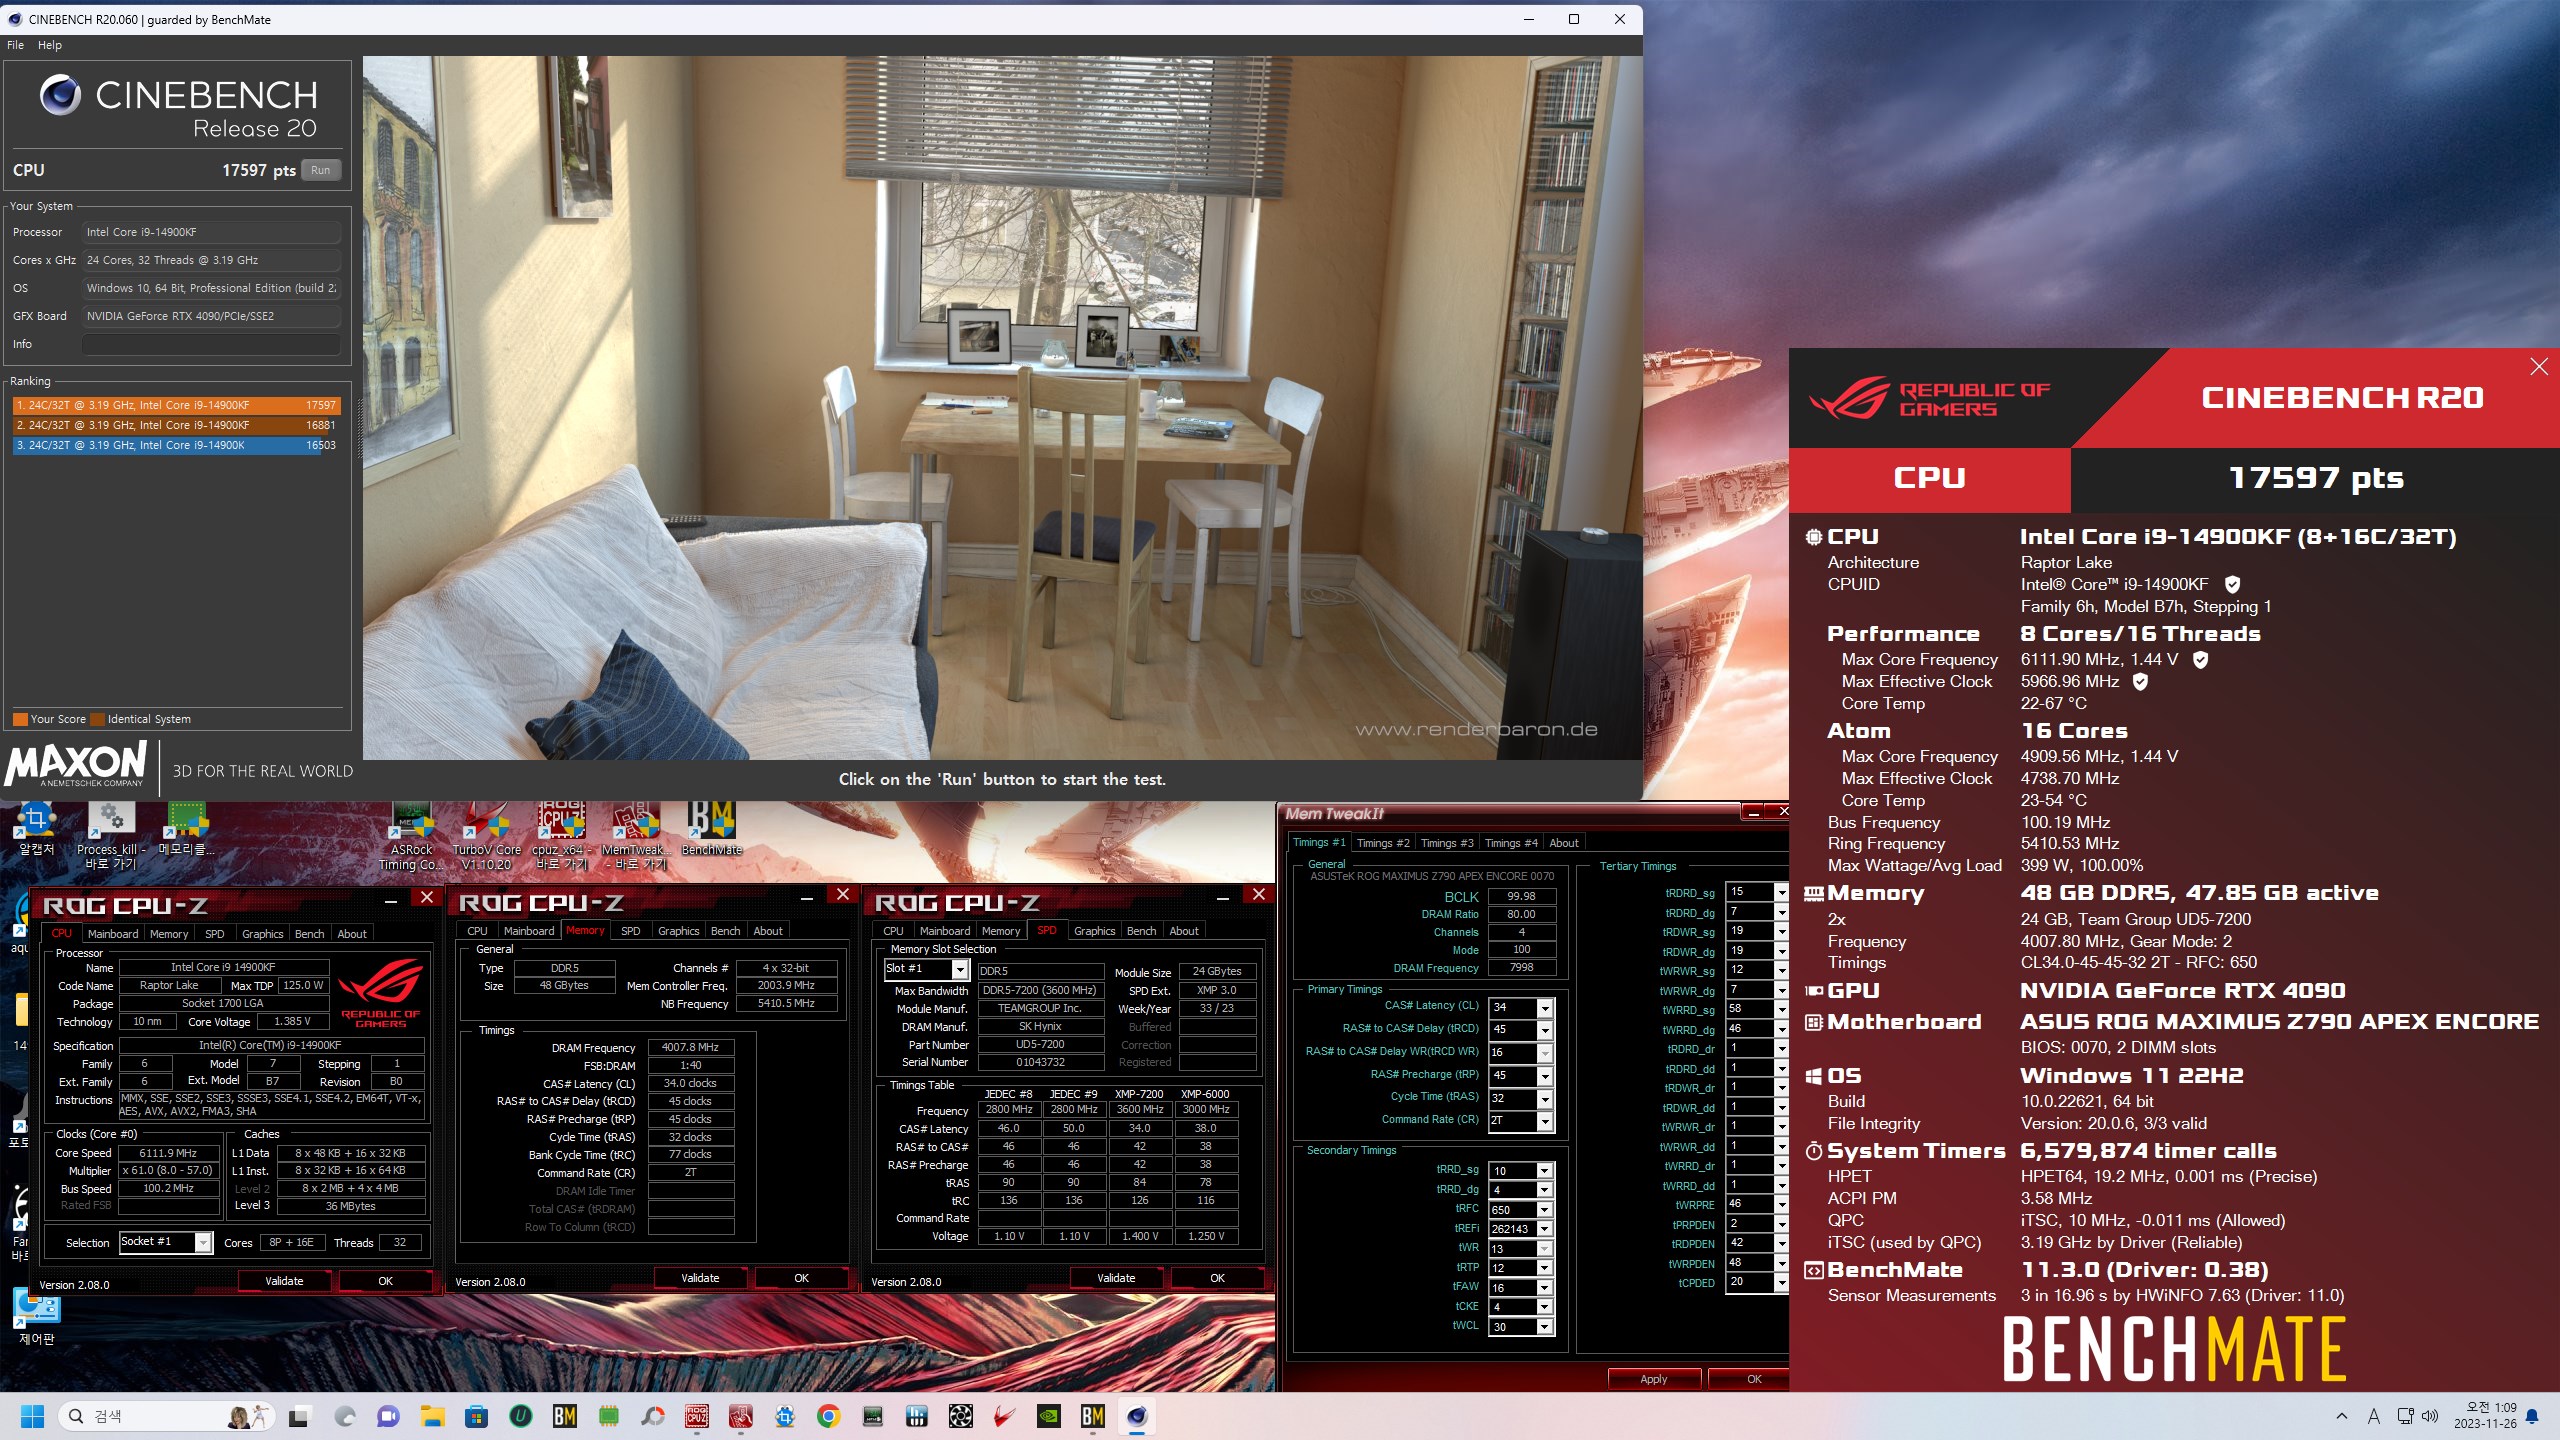Screen dimensions: 2560x1440
Task: Click Validate in the left CPU-Z window
Action: (x=284, y=1281)
